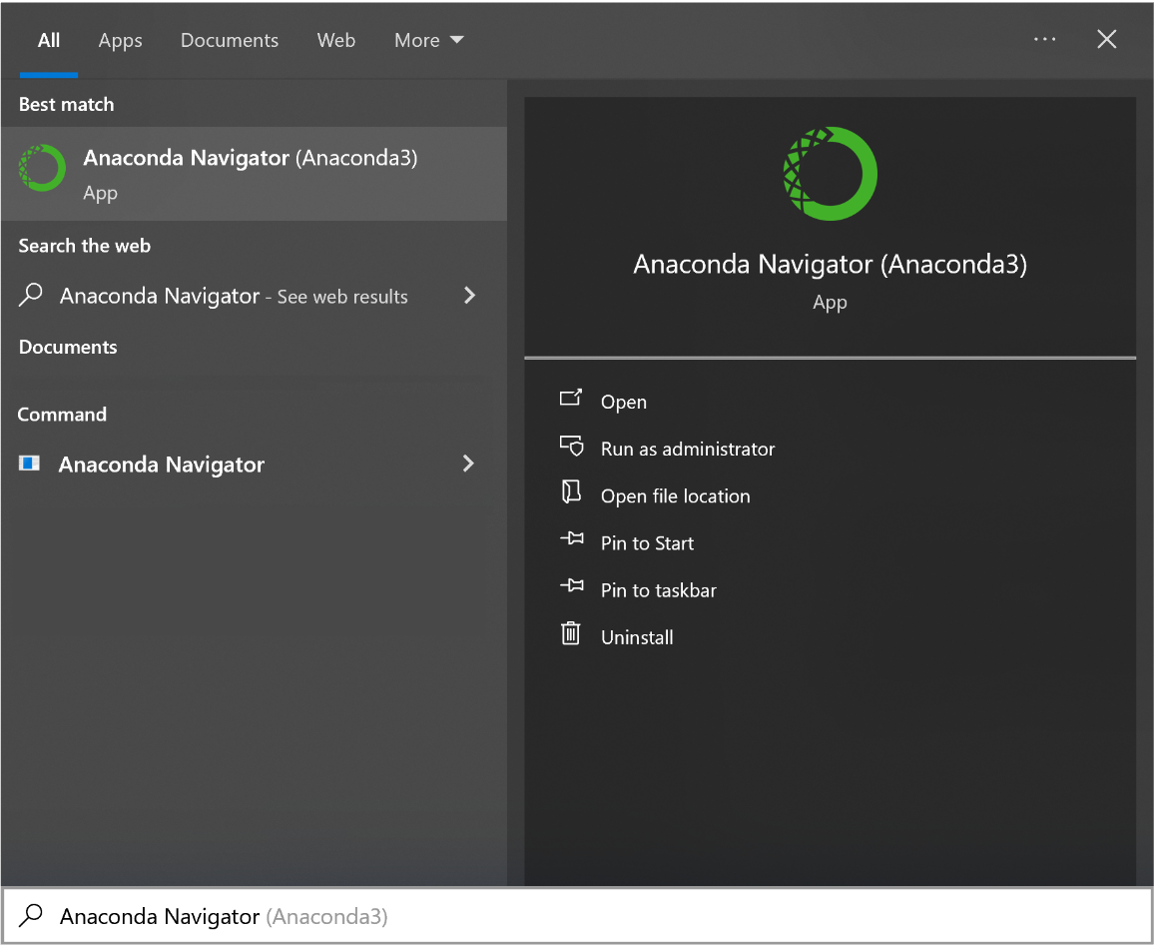Expand the web results chevron arrow
This screenshot has width=1155, height=947.
click(469, 295)
